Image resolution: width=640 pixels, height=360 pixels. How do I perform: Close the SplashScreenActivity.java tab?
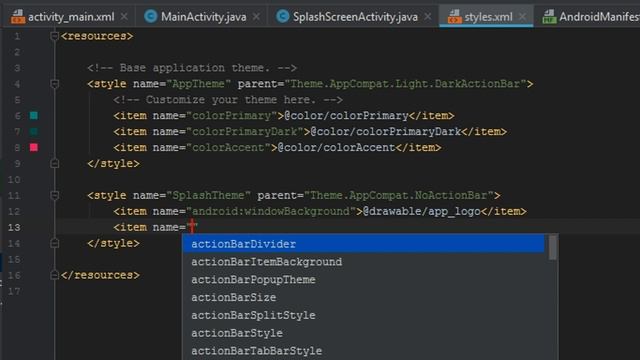pyautogui.click(x=427, y=17)
